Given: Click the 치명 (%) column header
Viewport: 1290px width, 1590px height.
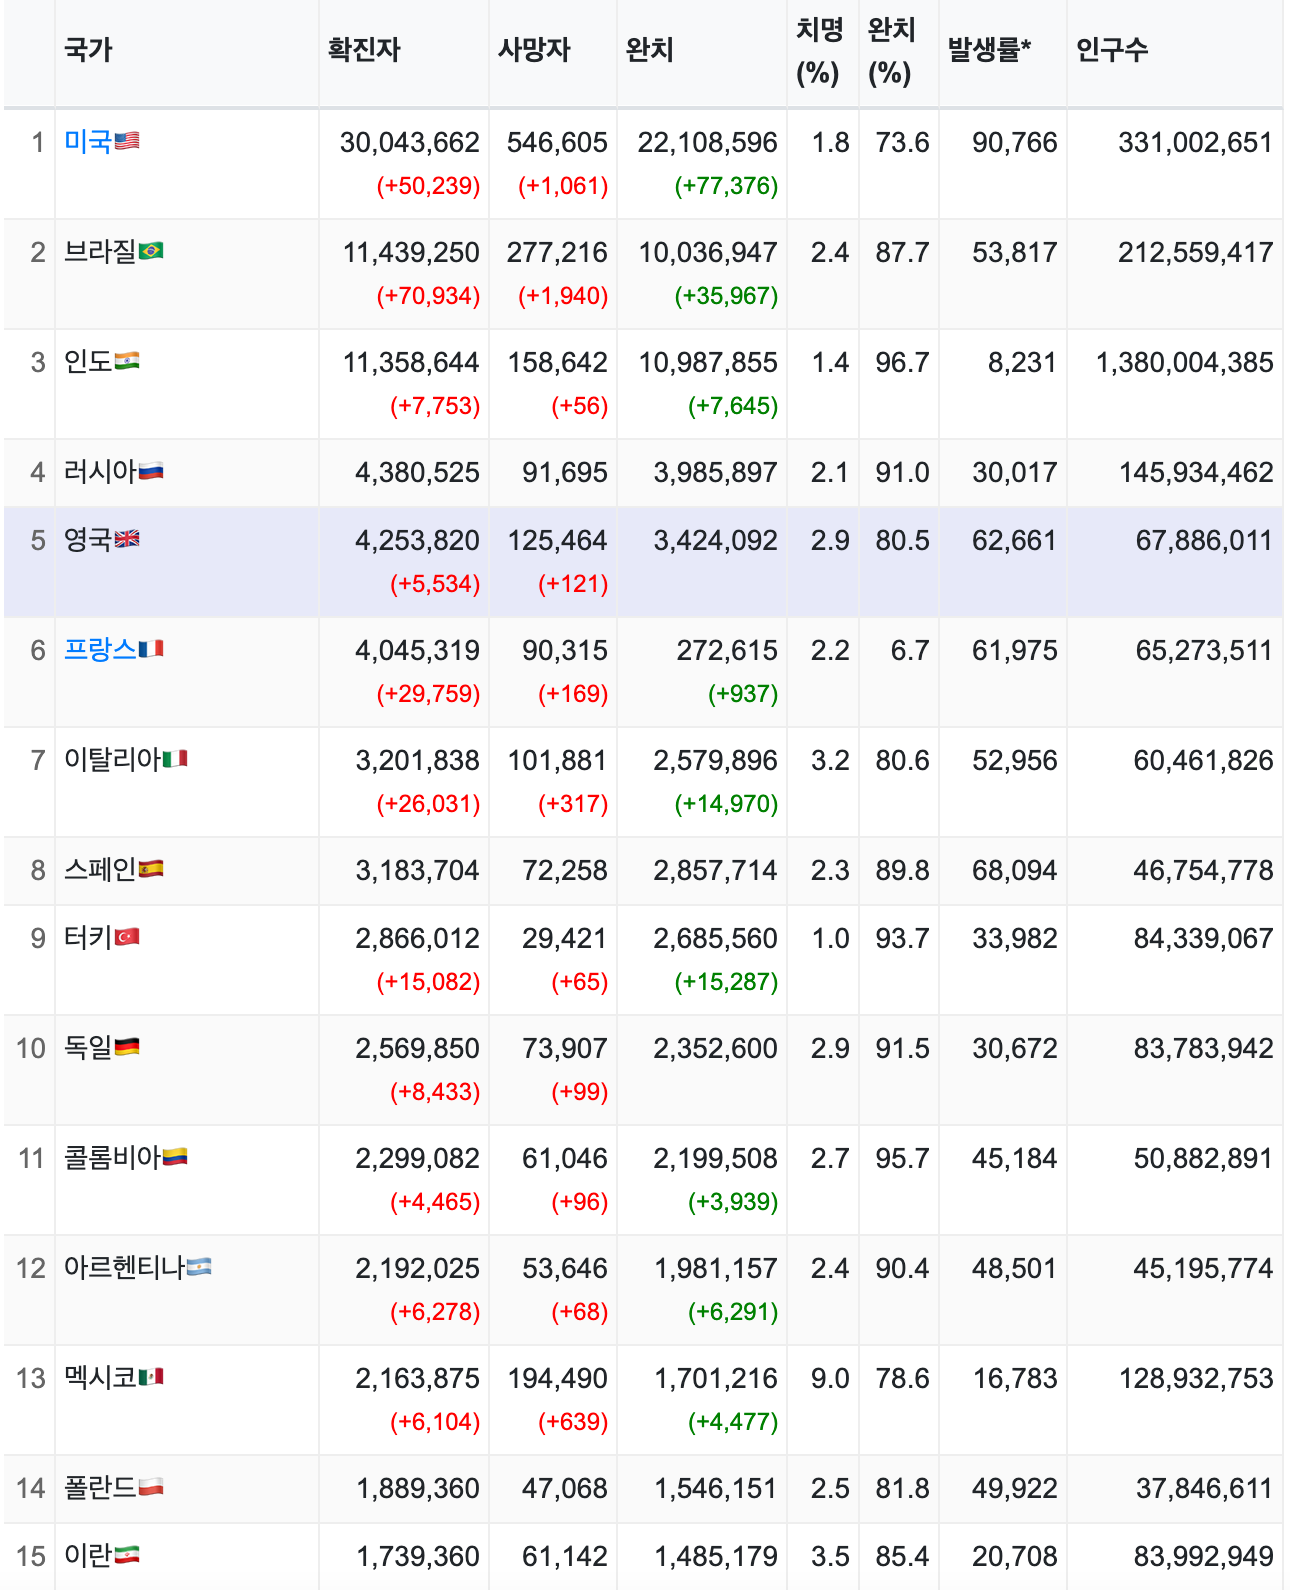Looking at the screenshot, I should coord(820,51).
